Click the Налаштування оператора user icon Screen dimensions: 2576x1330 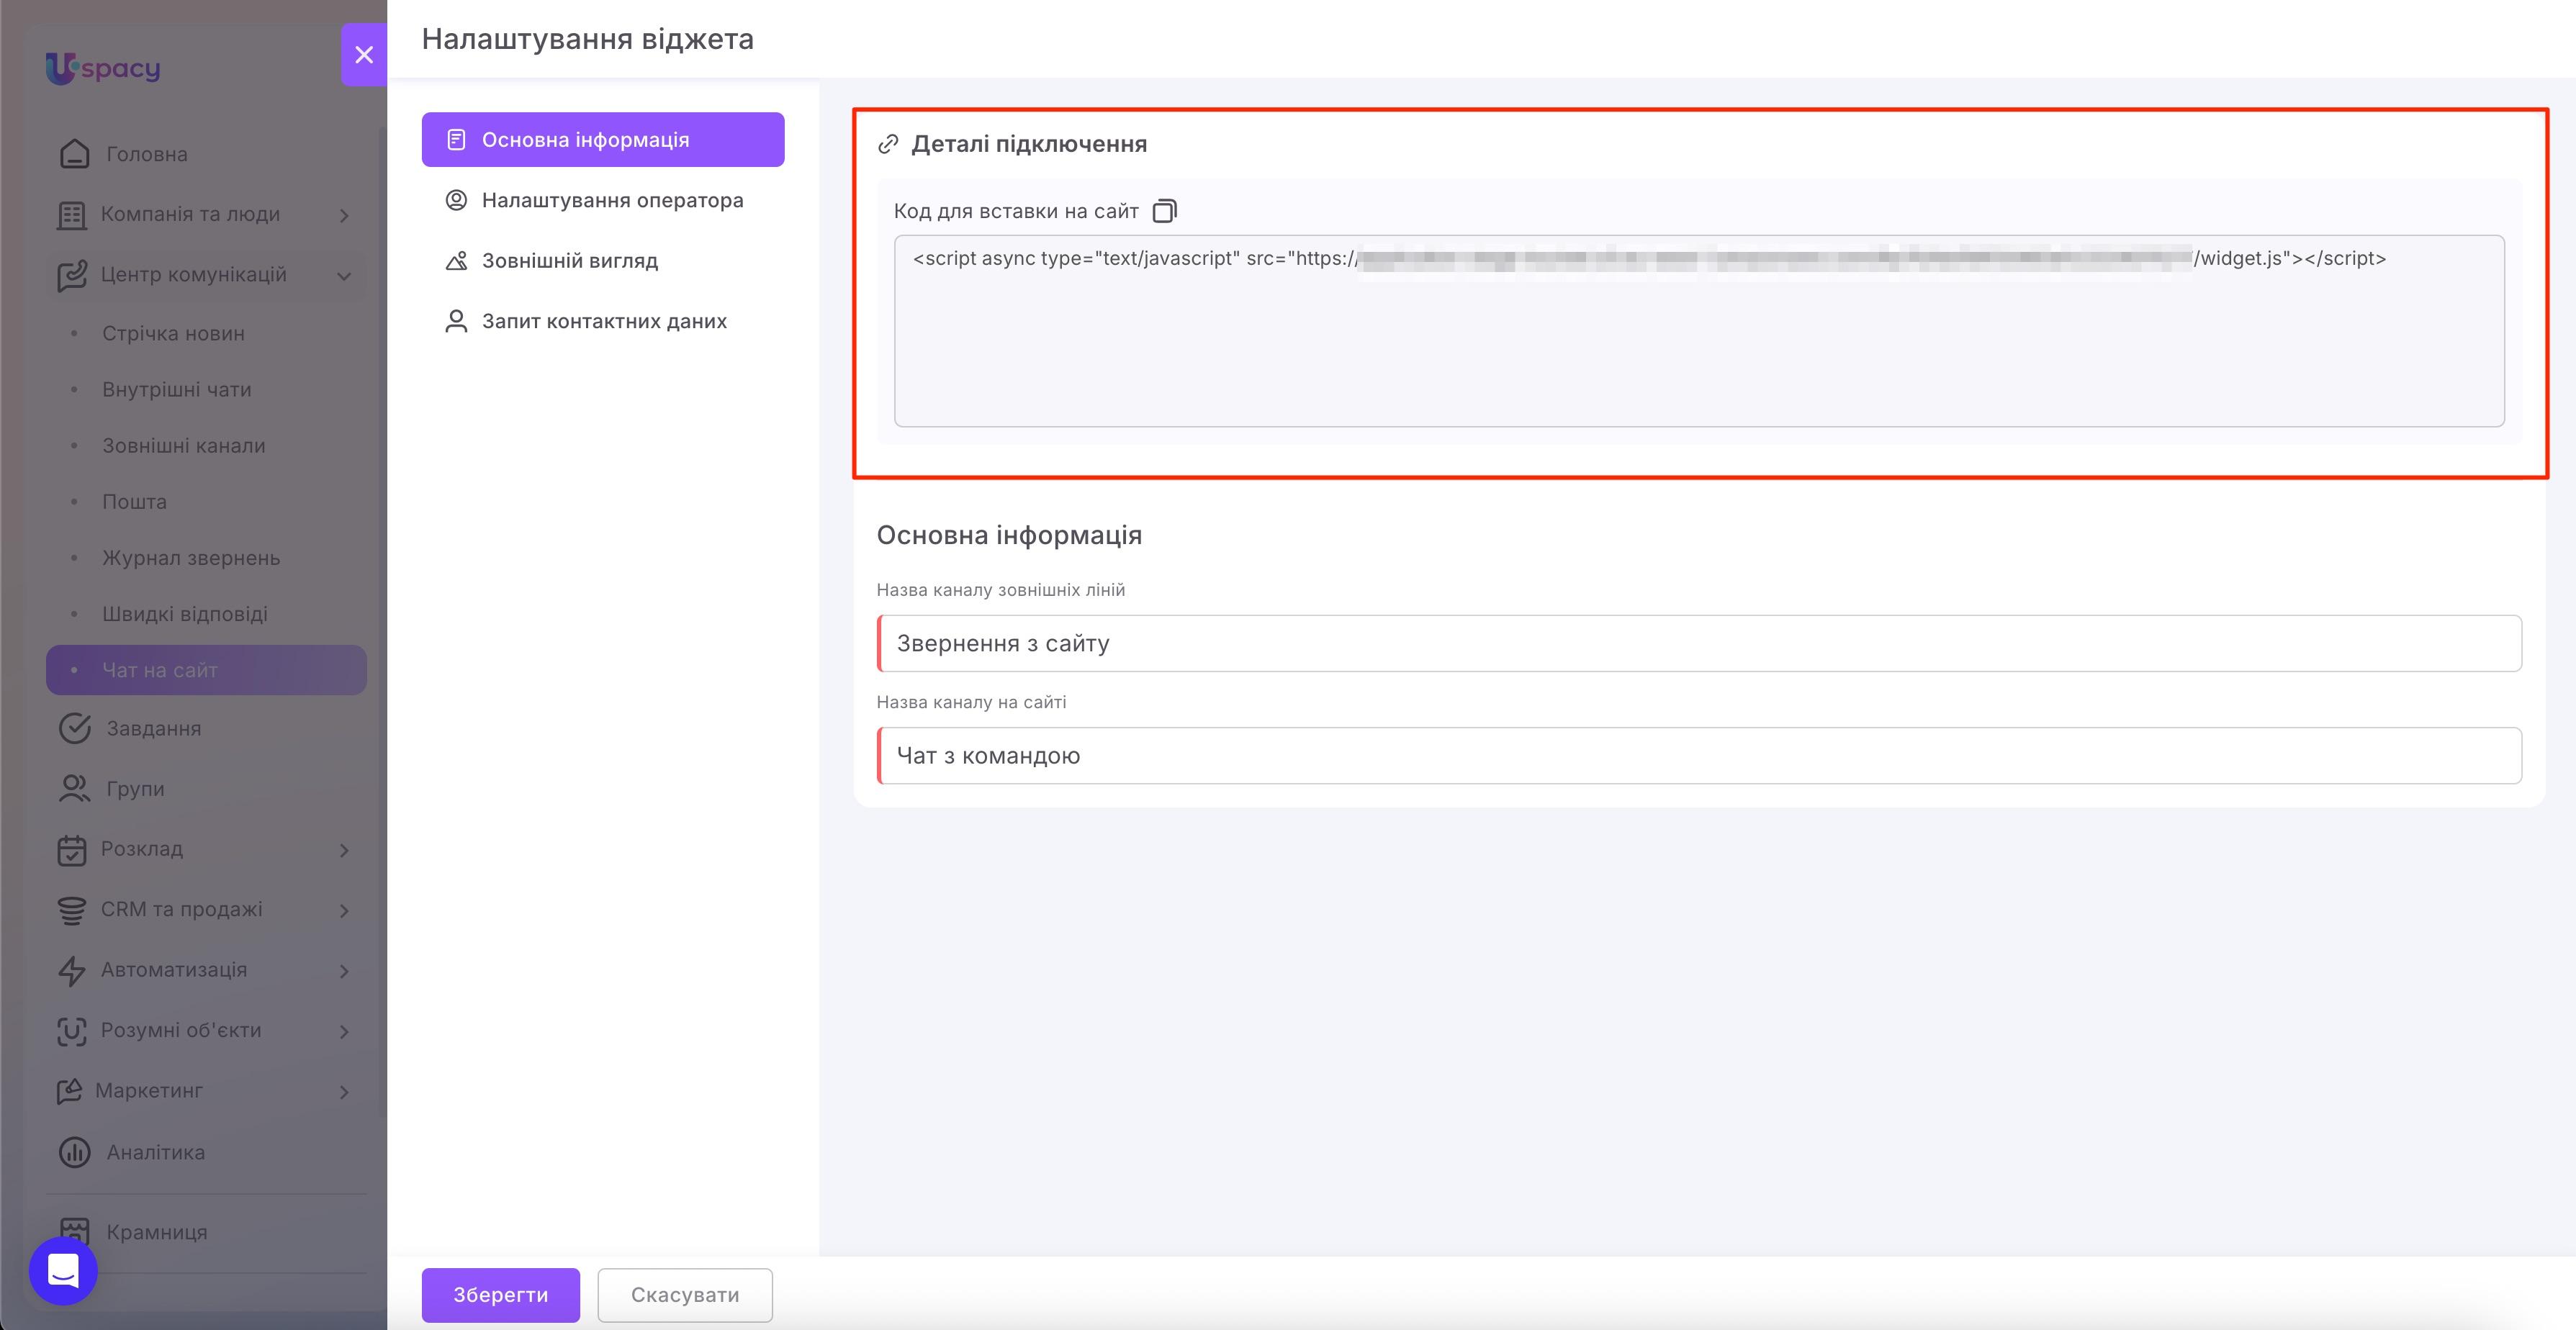point(456,200)
